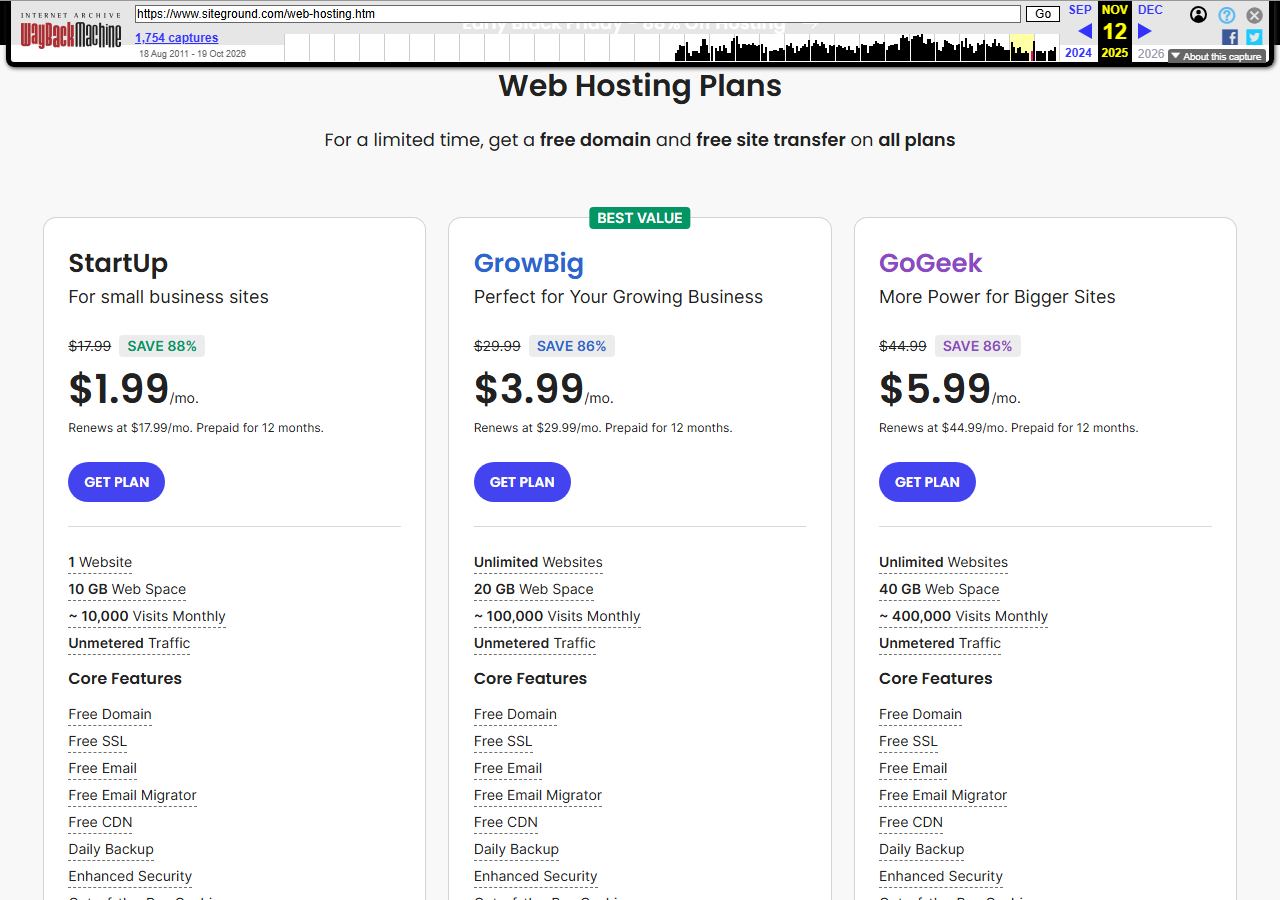Click '~ 100,000 Visits Monthly' text
1280x900 pixels.
click(x=557, y=617)
